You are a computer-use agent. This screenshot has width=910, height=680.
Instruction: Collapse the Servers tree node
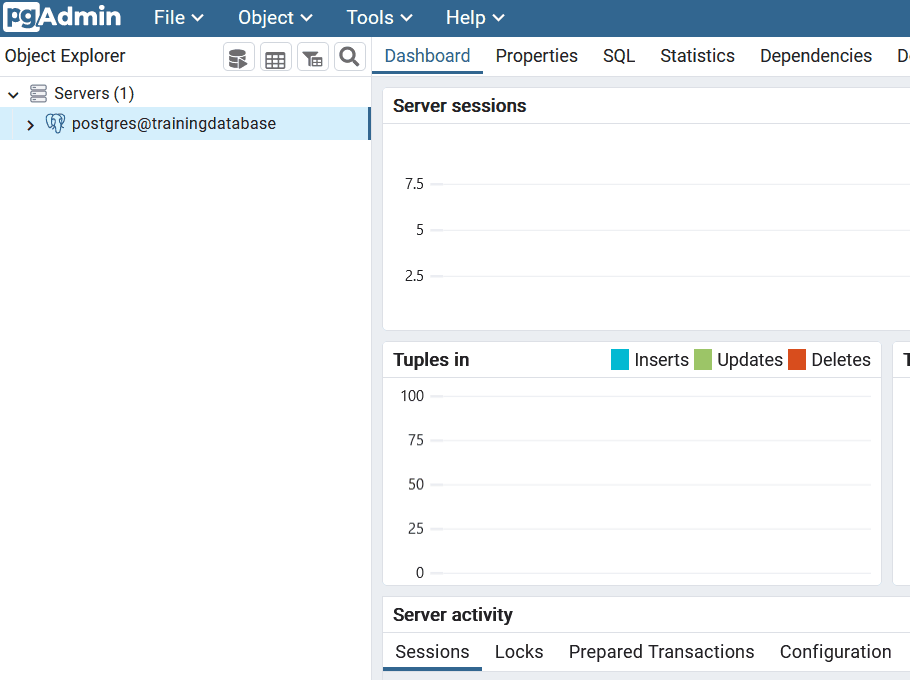[14, 94]
